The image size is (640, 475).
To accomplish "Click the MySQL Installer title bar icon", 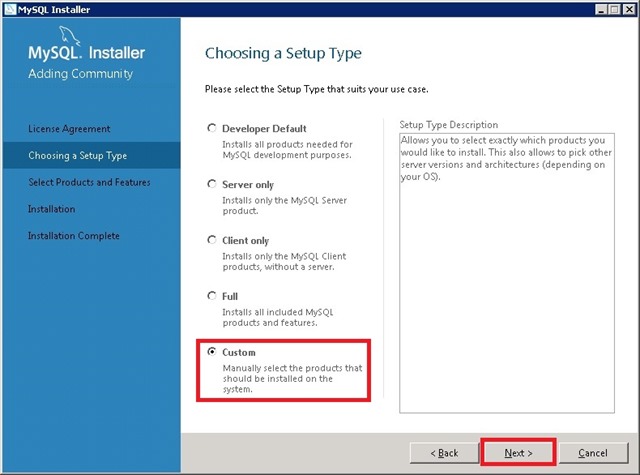I will [x=10, y=9].
